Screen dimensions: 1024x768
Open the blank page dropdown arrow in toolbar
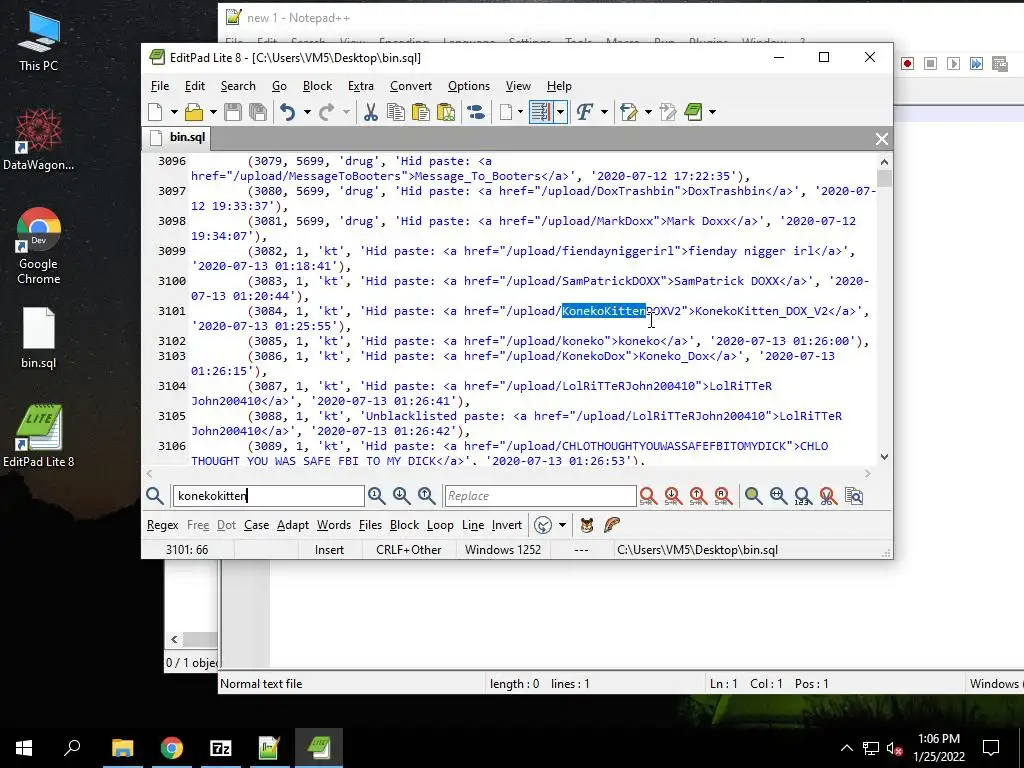[520, 112]
